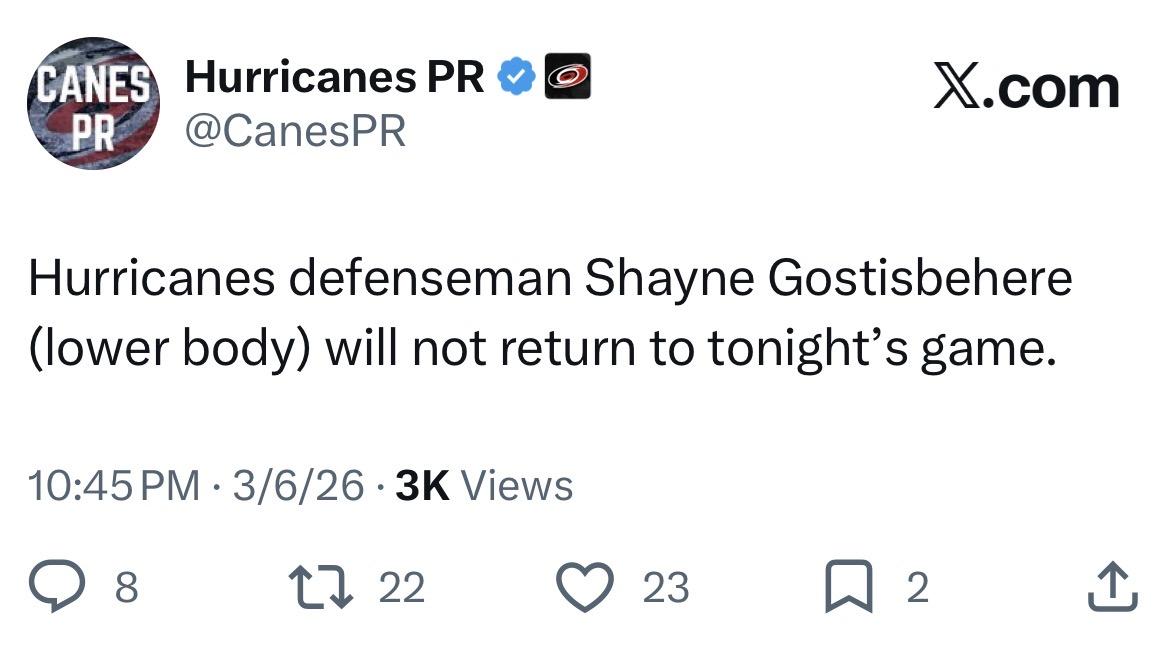The width and height of the screenshot is (1161, 671).
Task: Click the 10:45 PM timestamp
Action: (114, 486)
